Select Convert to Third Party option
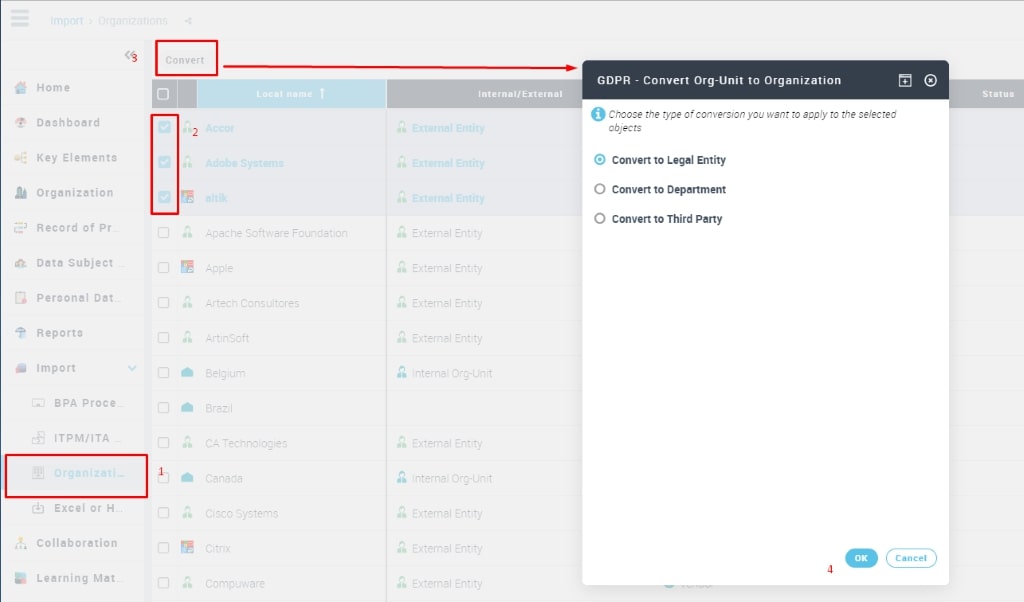Screen dimensions: 1024x602 [x=600, y=218]
